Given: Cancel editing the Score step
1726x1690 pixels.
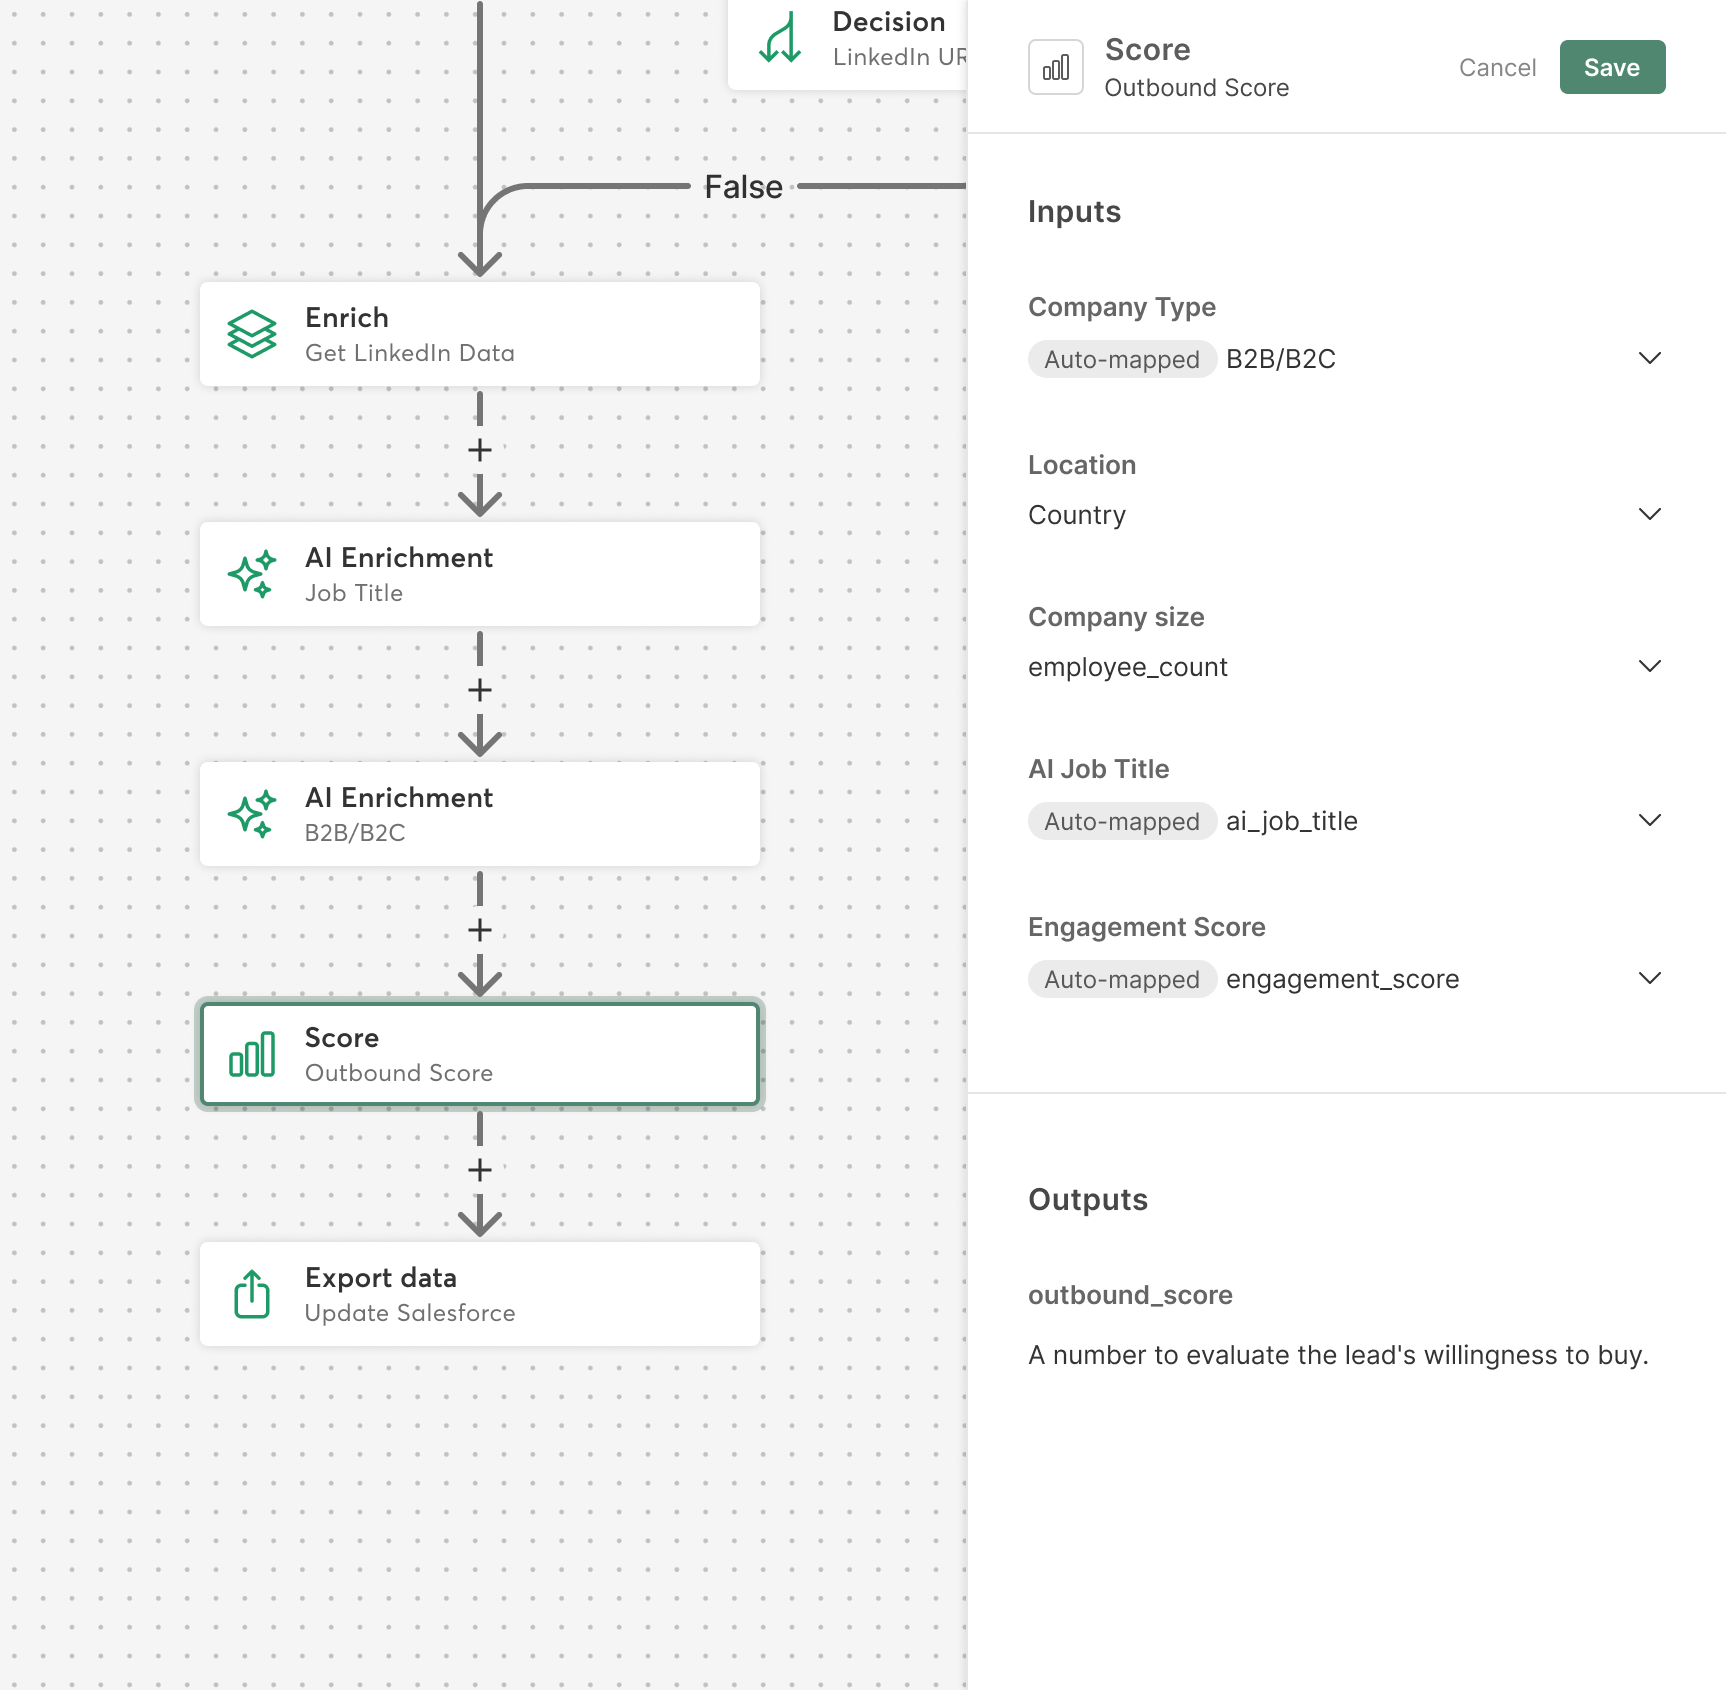Looking at the screenshot, I should click(x=1497, y=67).
